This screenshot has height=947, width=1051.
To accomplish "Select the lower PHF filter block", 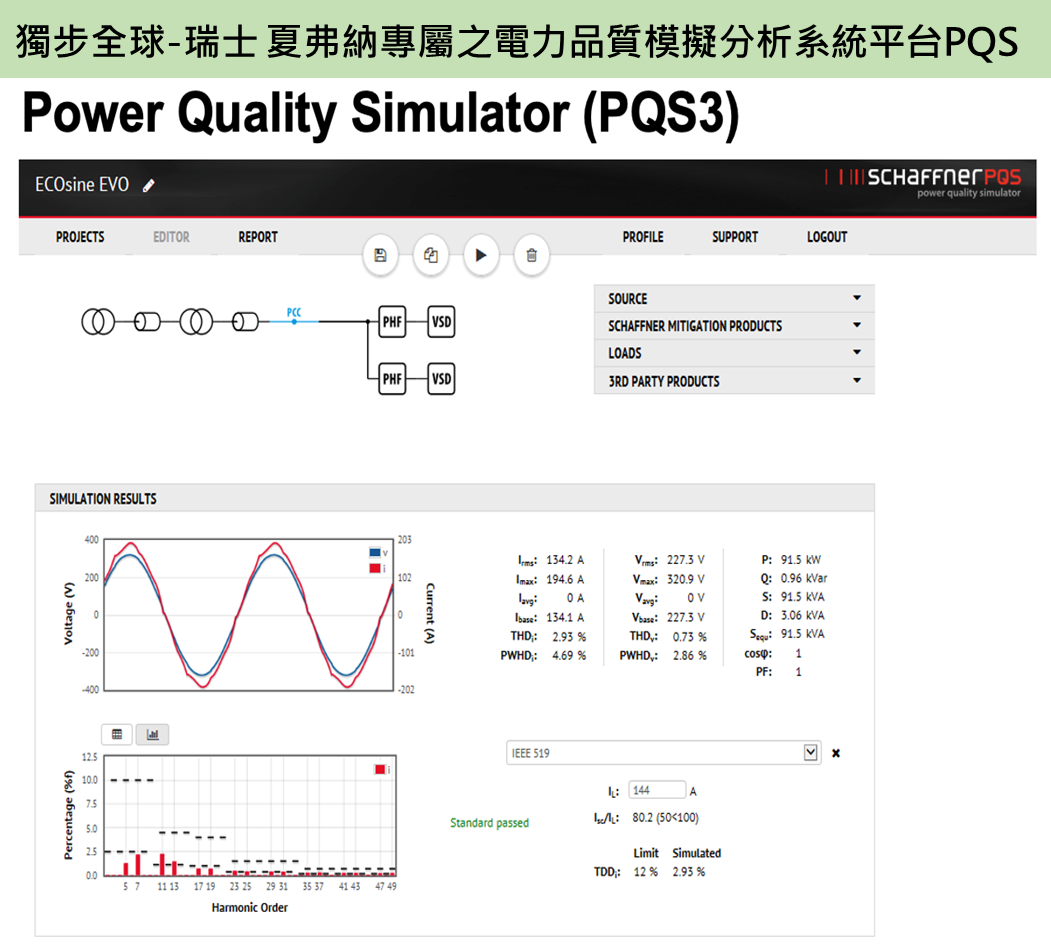I will pos(392,379).
